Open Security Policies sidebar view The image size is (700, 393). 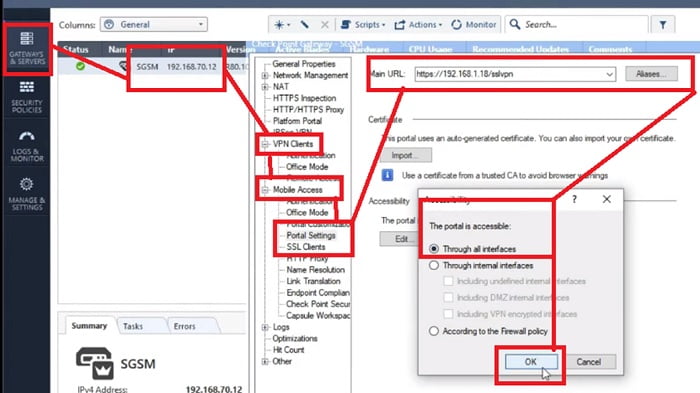(27, 96)
